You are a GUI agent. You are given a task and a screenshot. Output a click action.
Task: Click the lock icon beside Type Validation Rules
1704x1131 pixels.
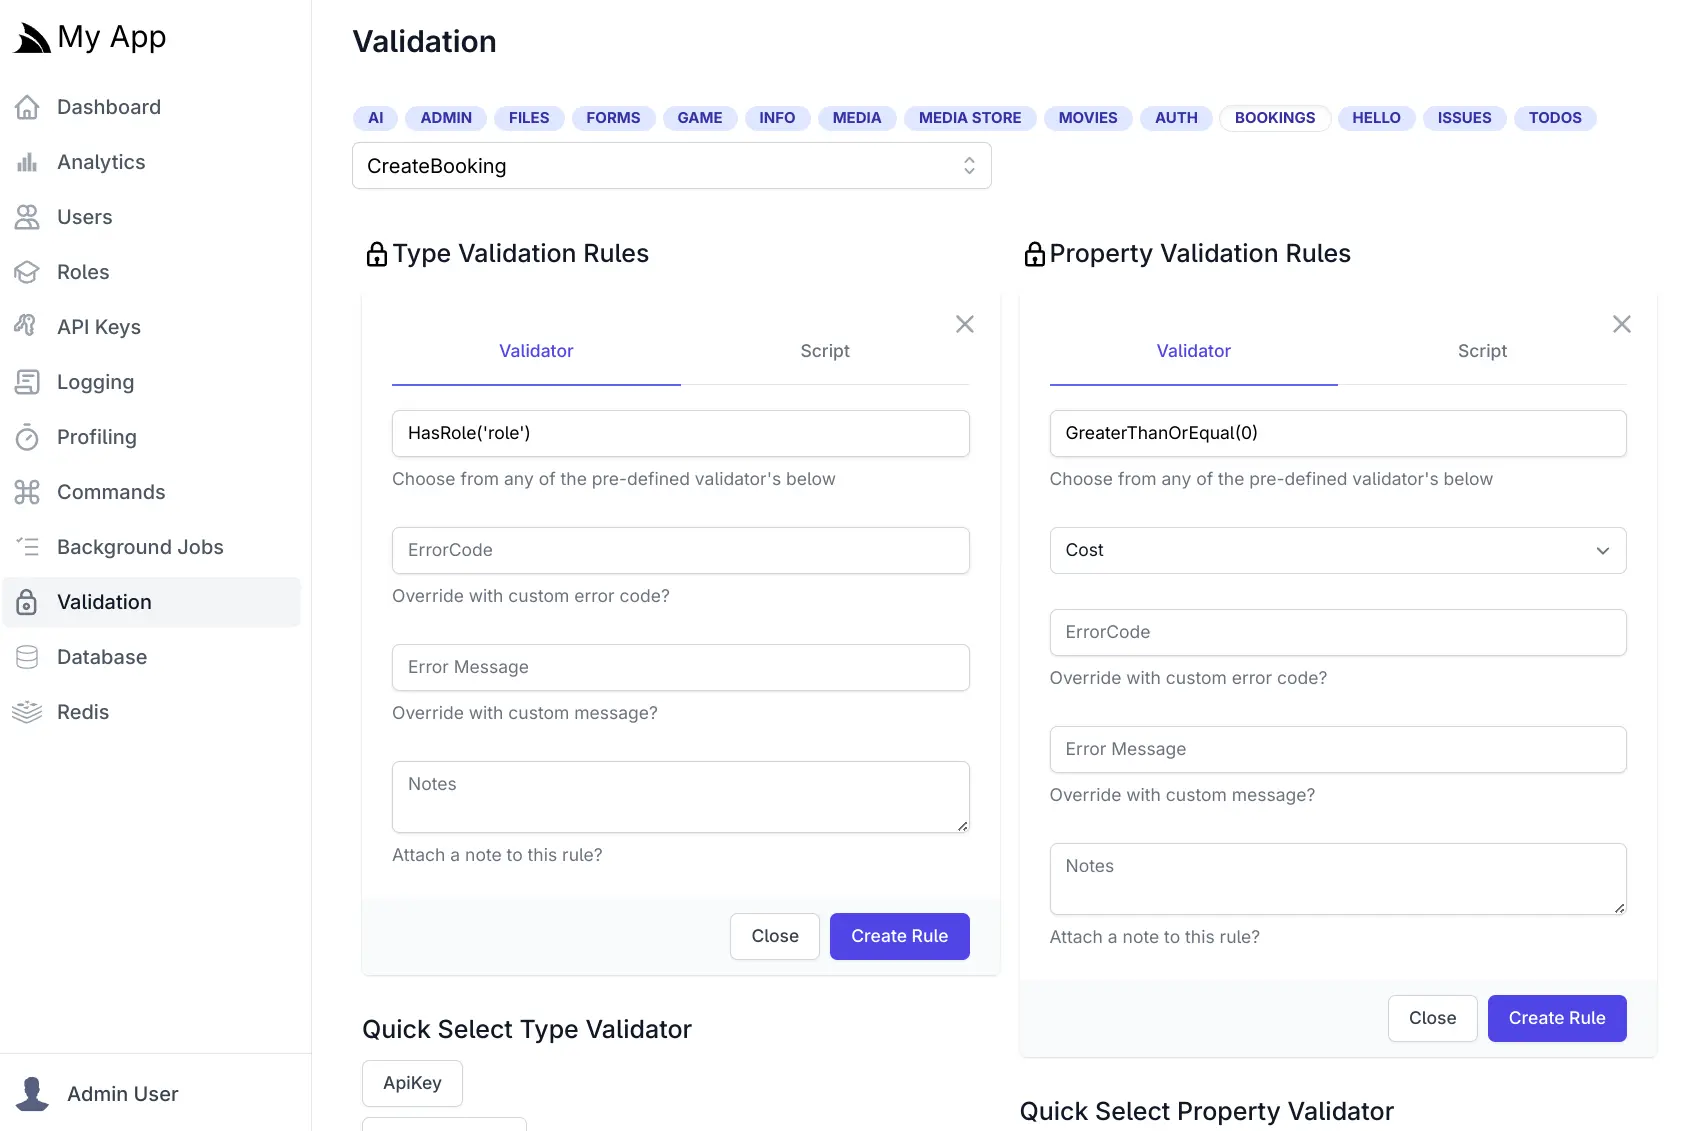[376, 253]
